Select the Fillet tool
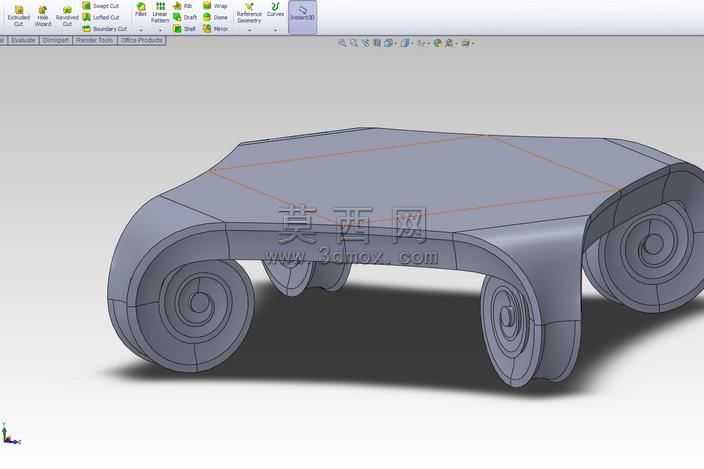Image resolution: width=704 pixels, height=469 pixels. click(x=141, y=10)
